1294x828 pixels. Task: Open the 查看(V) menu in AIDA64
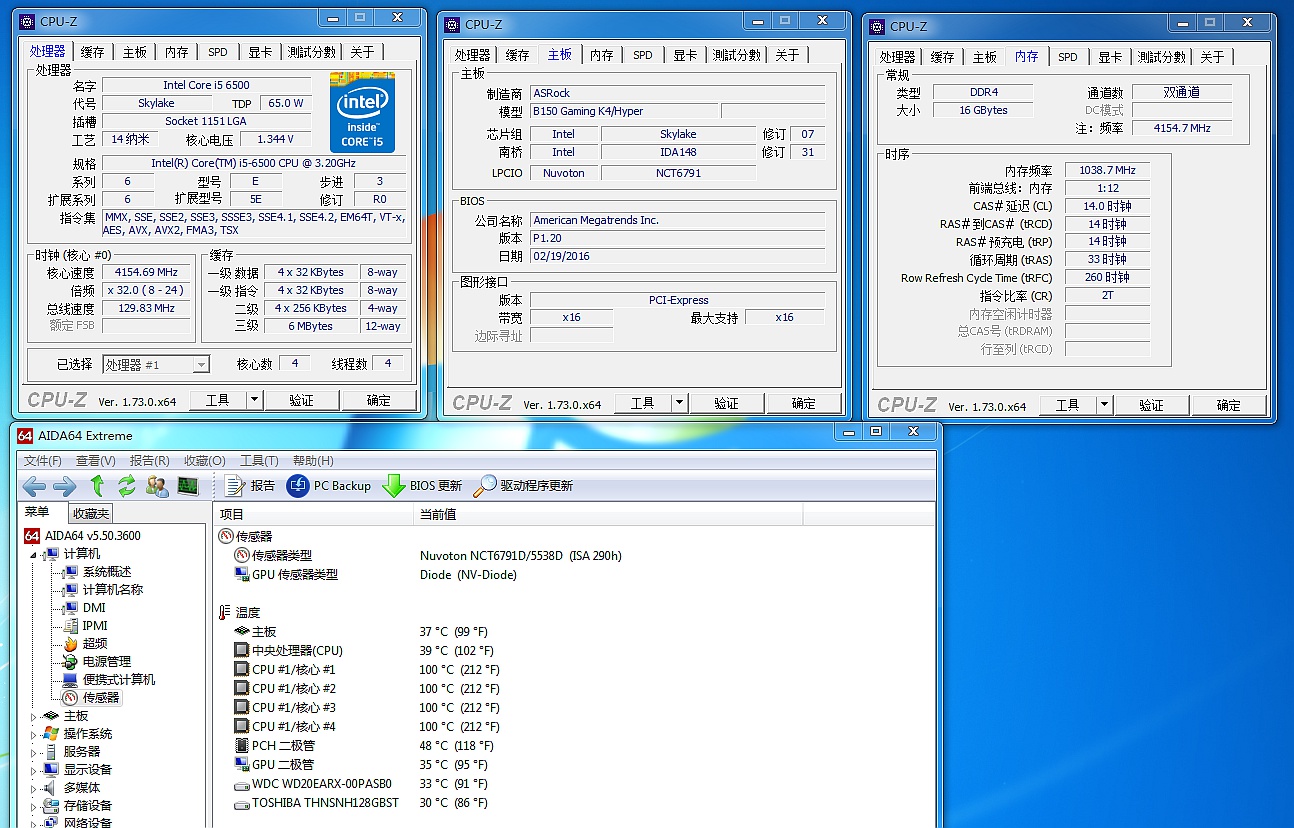95,461
